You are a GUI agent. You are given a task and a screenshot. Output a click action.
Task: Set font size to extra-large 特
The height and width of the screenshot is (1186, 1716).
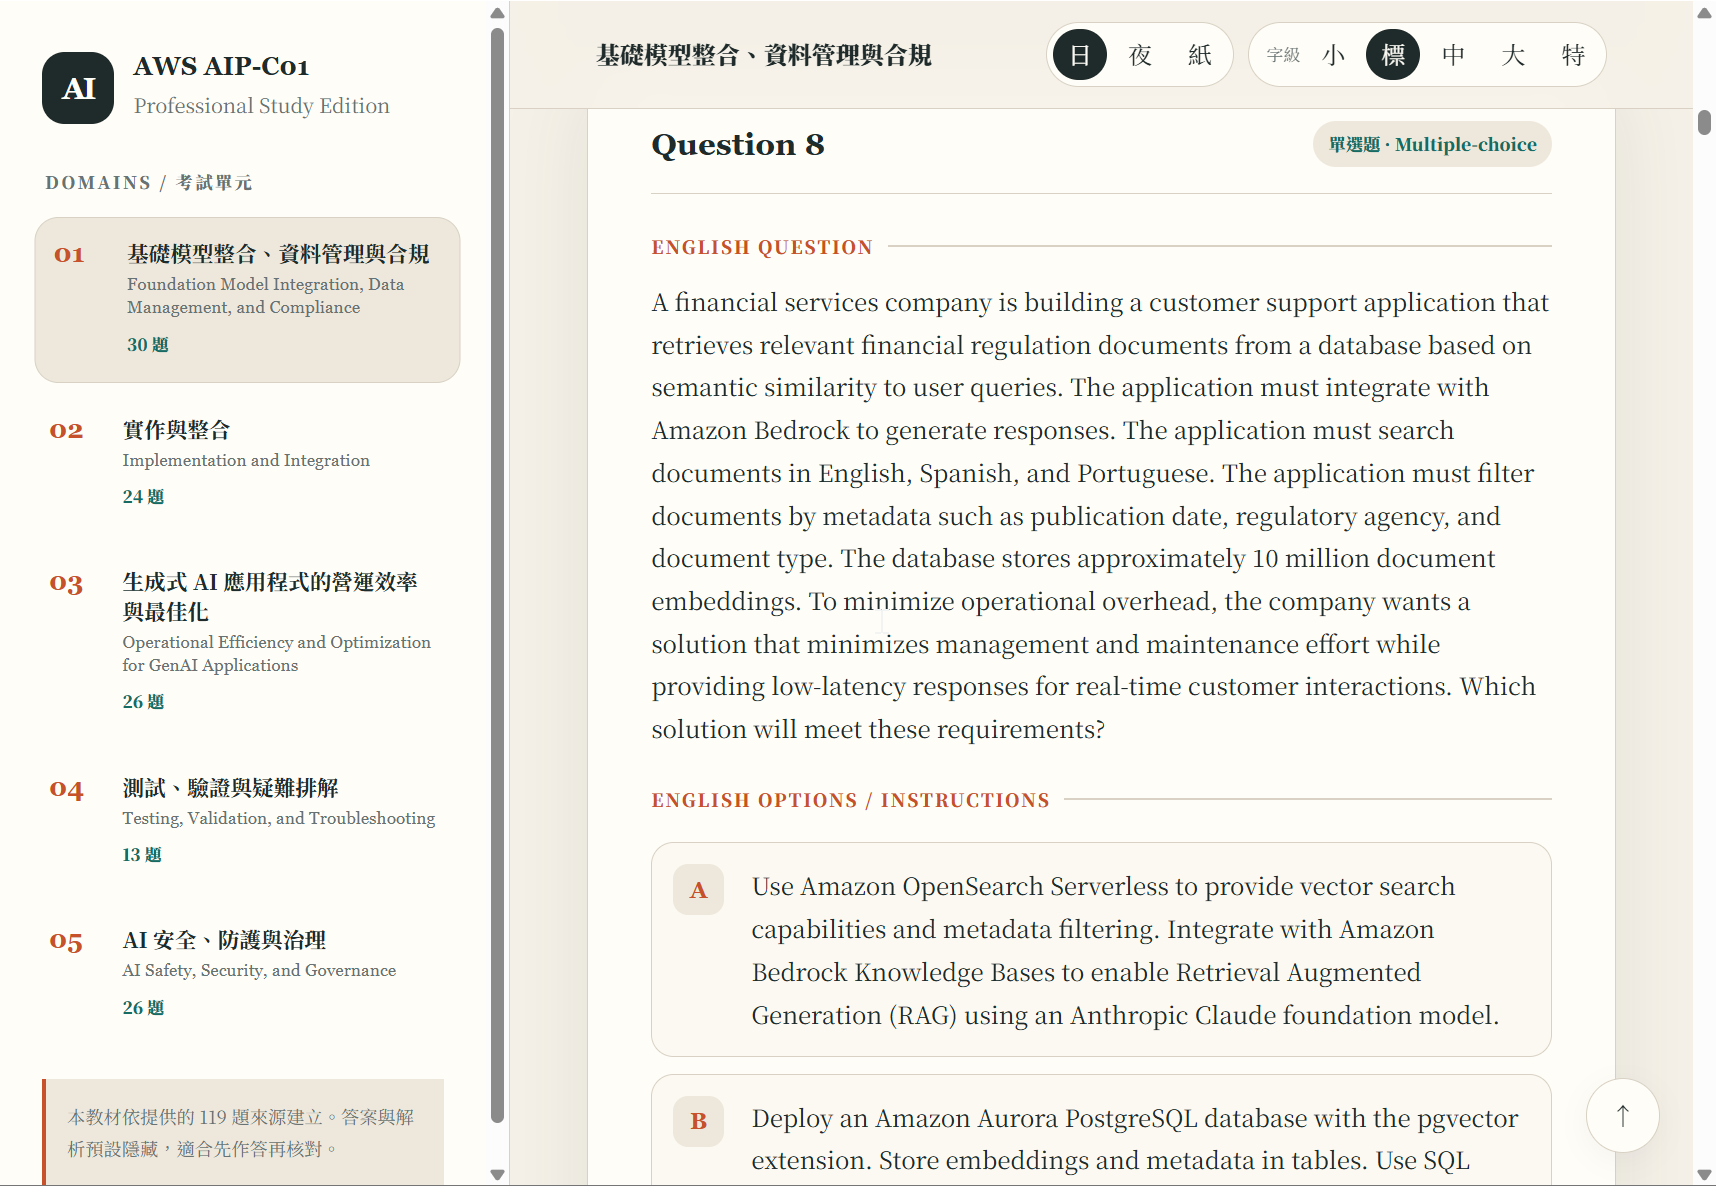tap(1573, 55)
